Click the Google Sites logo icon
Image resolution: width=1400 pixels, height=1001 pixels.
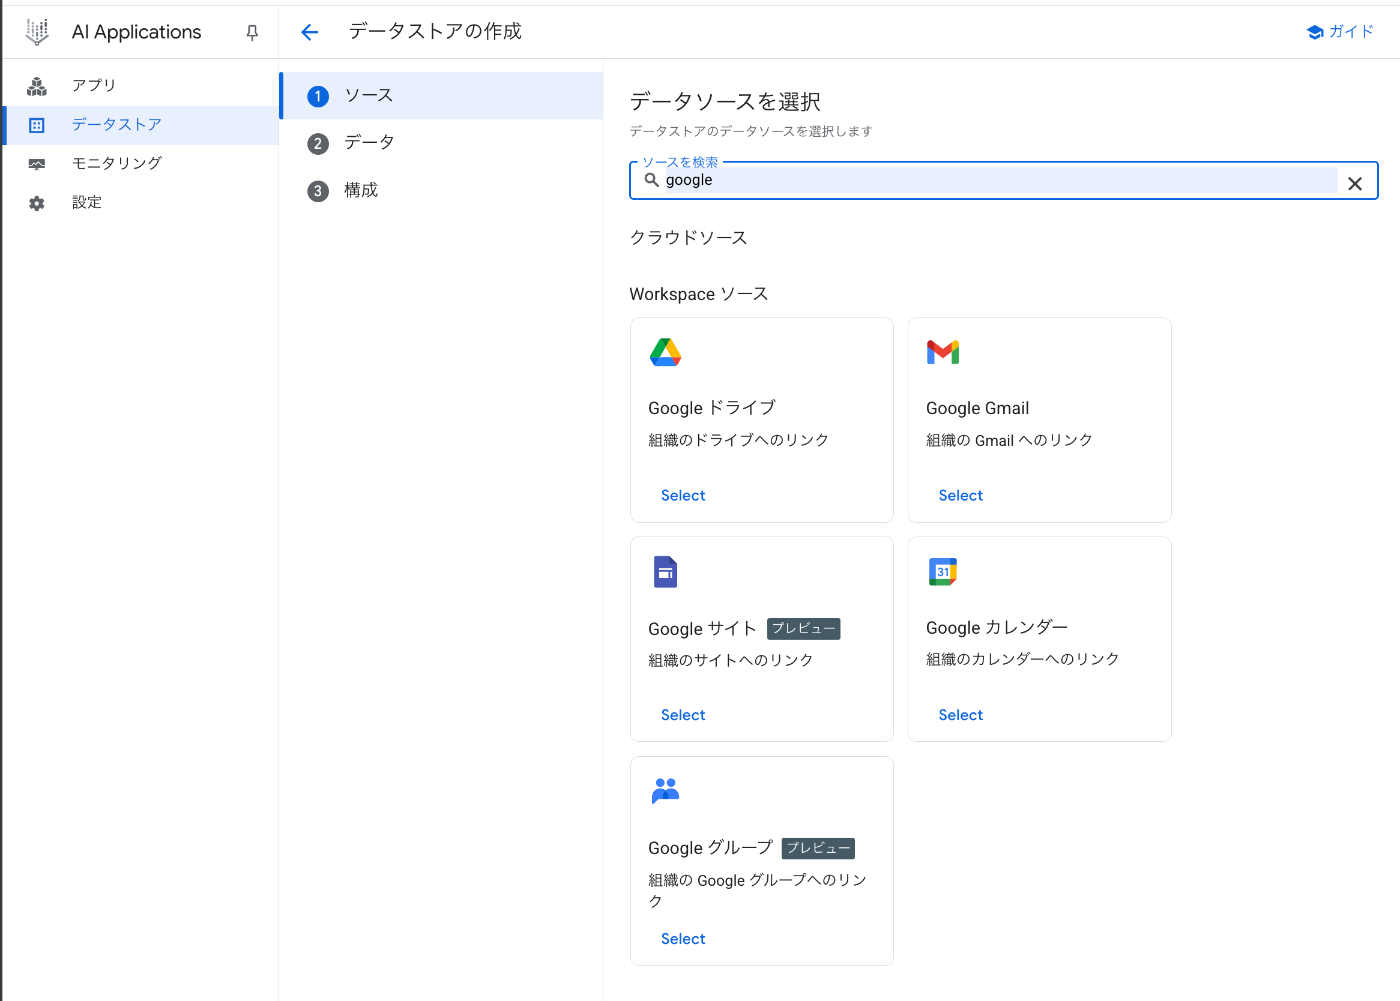pyautogui.click(x=665, y=572)
